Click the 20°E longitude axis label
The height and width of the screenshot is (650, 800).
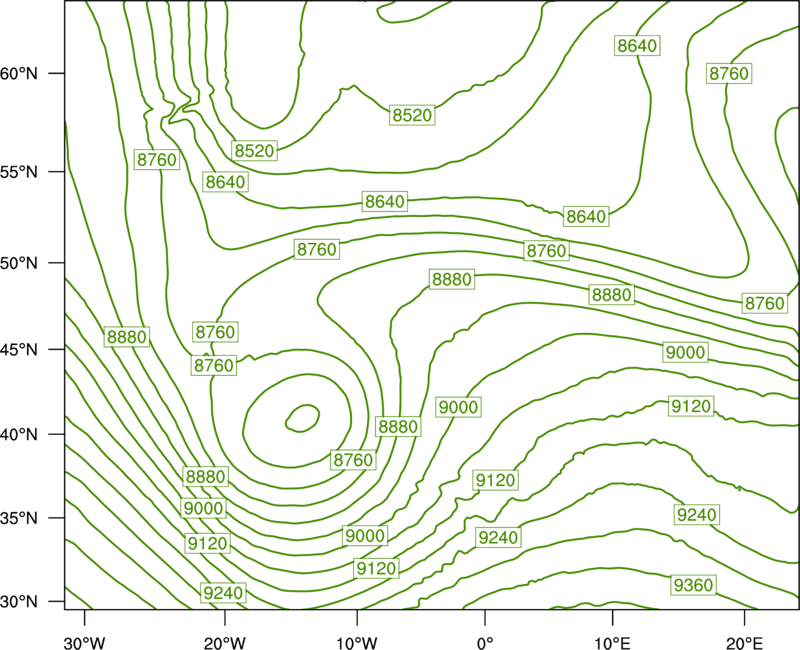[744, 643]
